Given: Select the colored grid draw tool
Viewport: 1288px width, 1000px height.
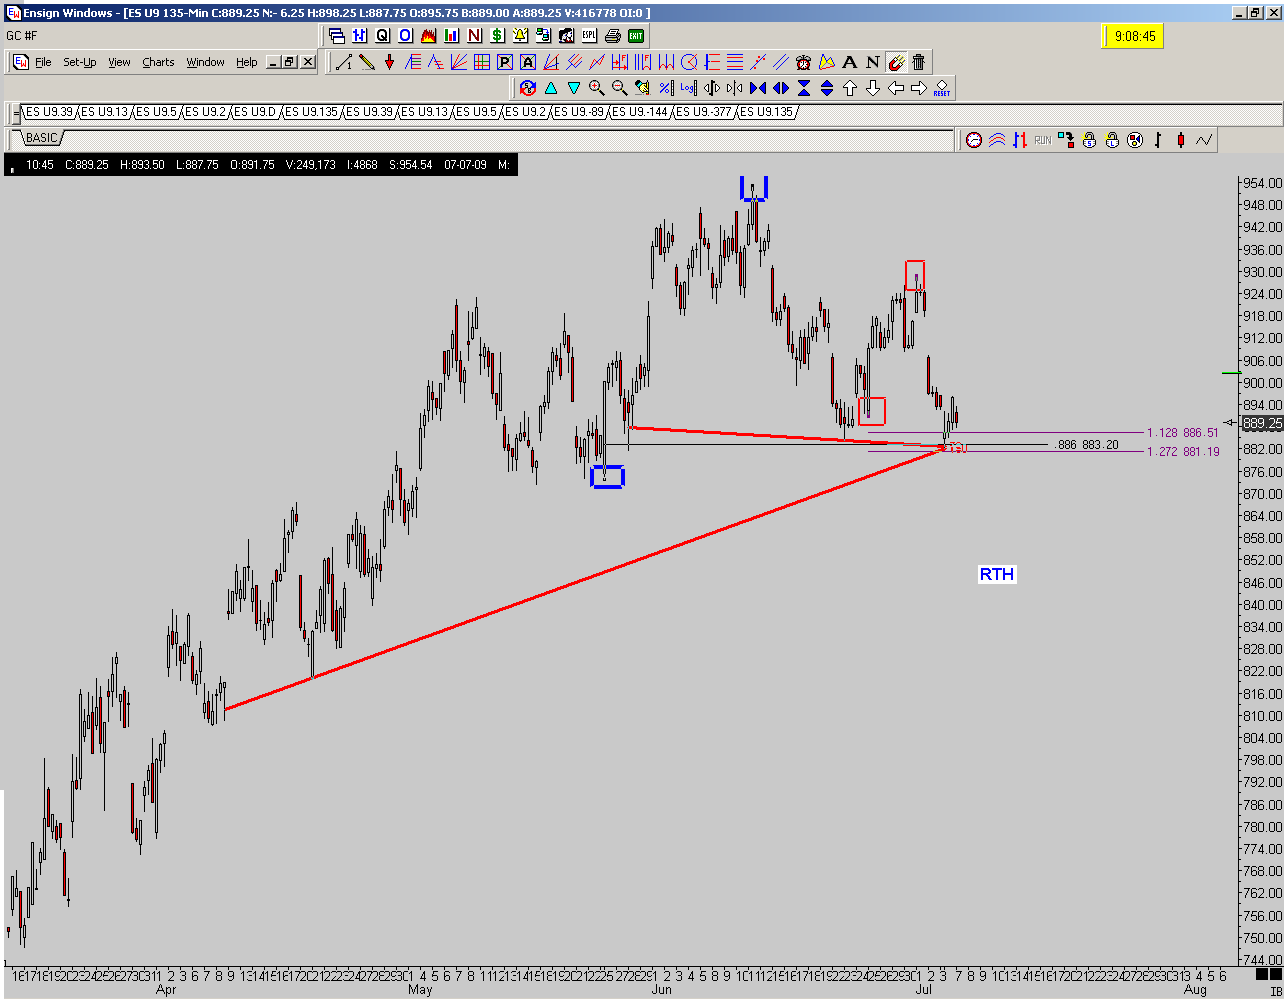Looking at the screenshot, I should 481,62.
